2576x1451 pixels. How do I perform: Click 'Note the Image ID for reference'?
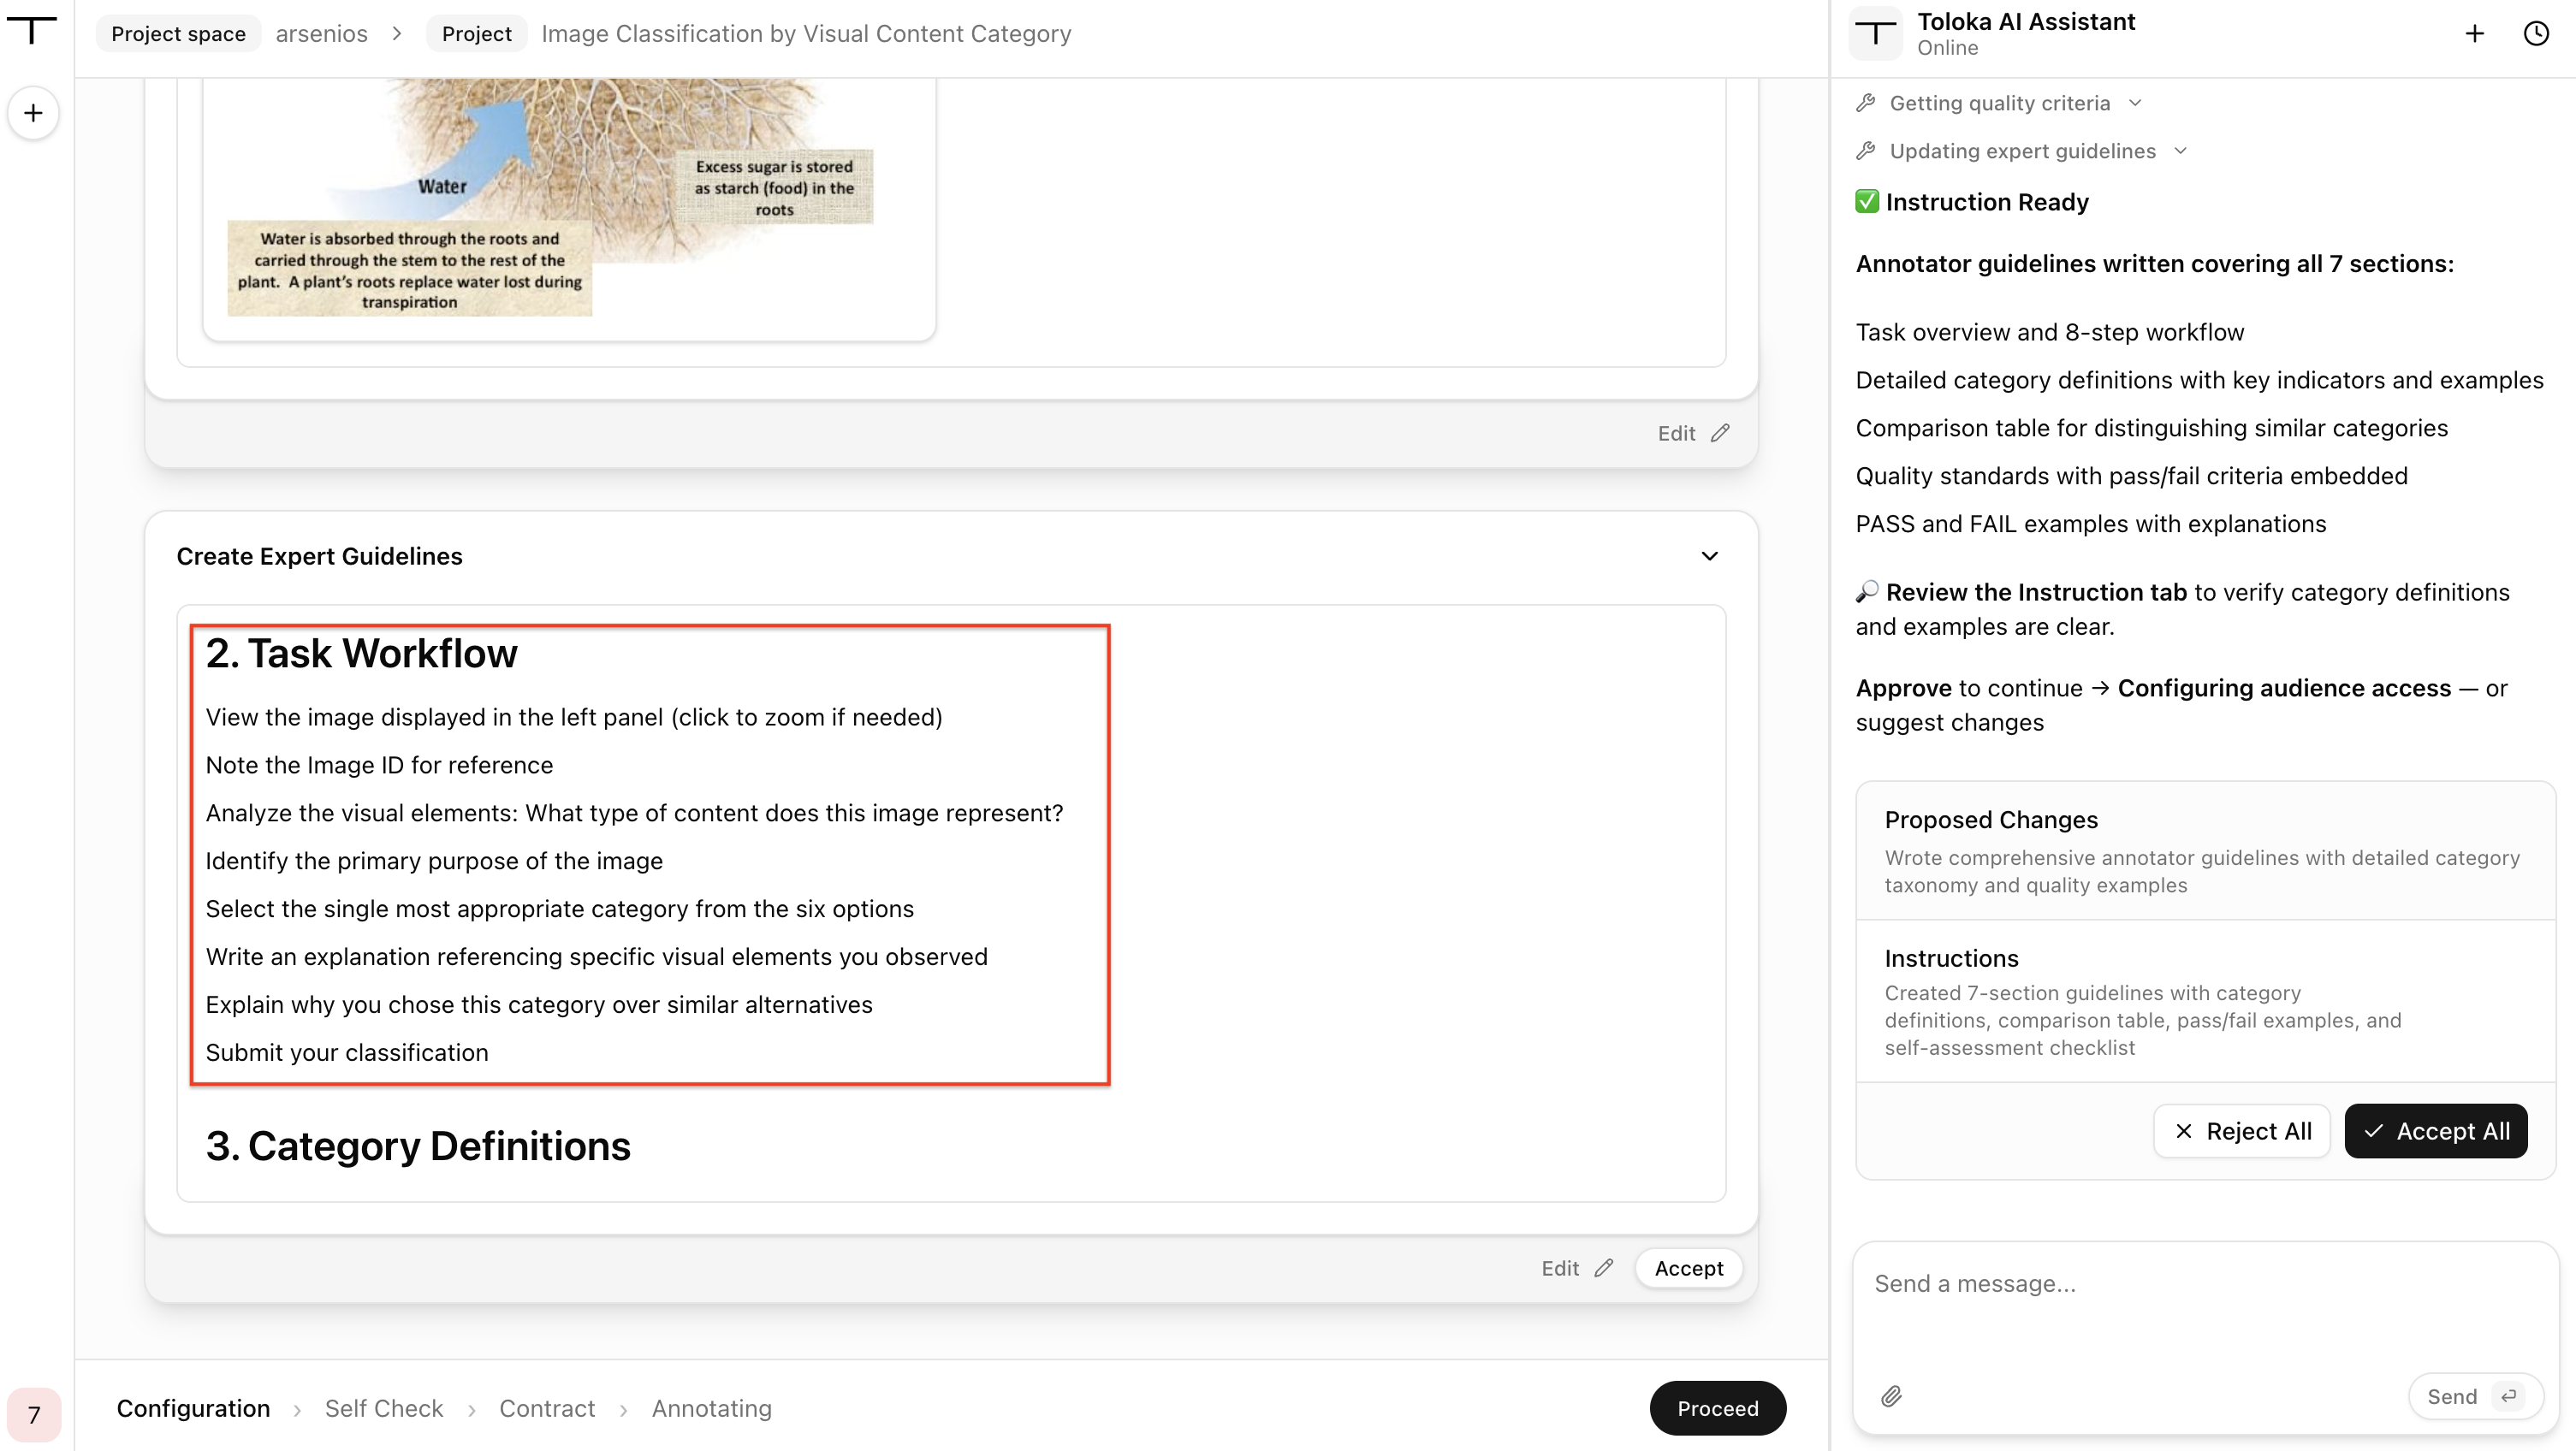coord(379,765)
